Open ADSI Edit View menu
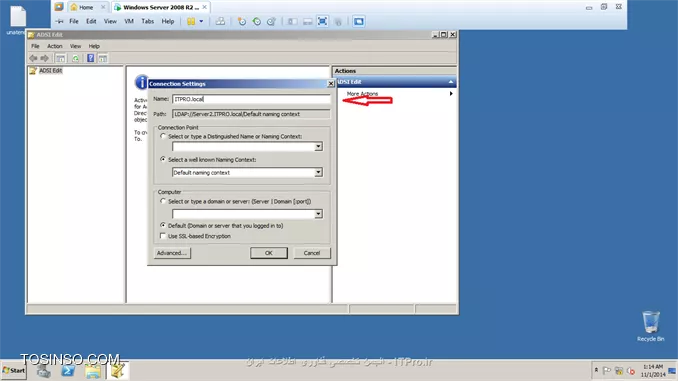The width and height of the screenshot is (678, 381). 76,46
